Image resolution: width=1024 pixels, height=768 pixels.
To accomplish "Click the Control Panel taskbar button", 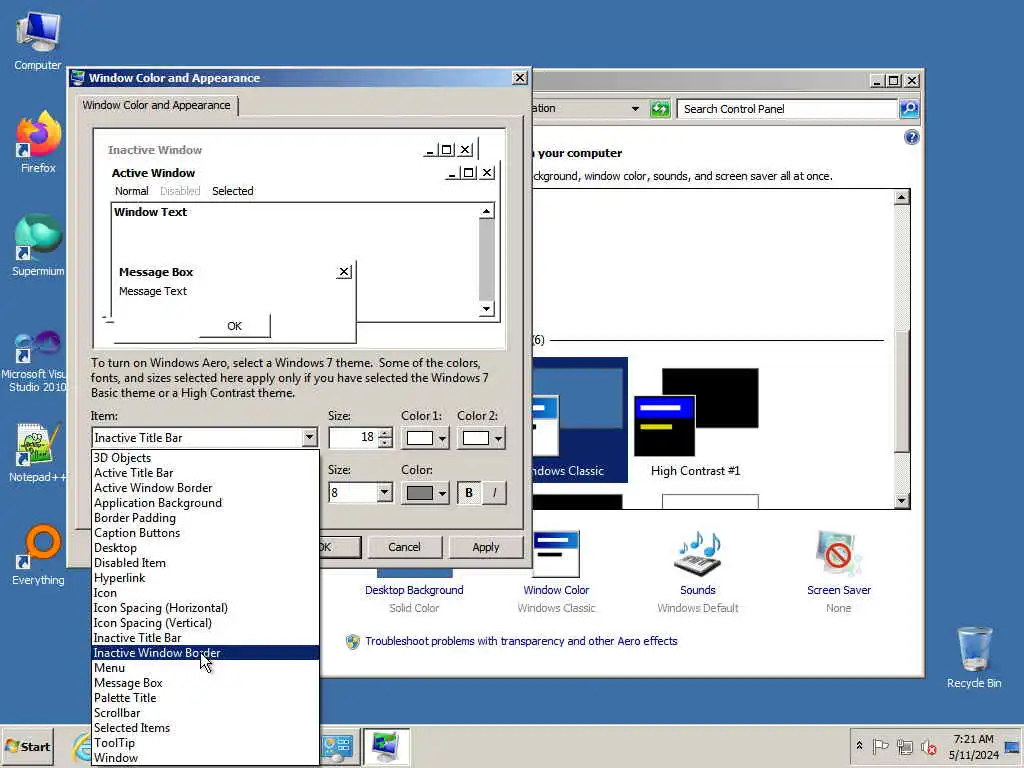I will pos(337,746).
